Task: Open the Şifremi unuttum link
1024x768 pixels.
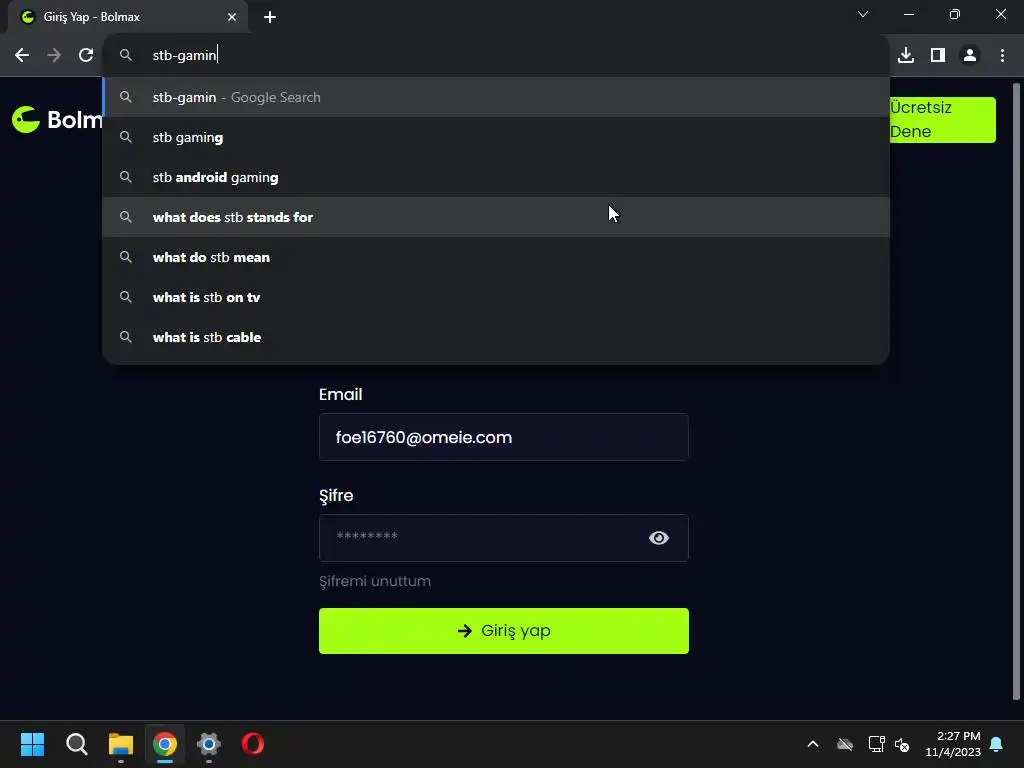Action: (x=375, y=581)
